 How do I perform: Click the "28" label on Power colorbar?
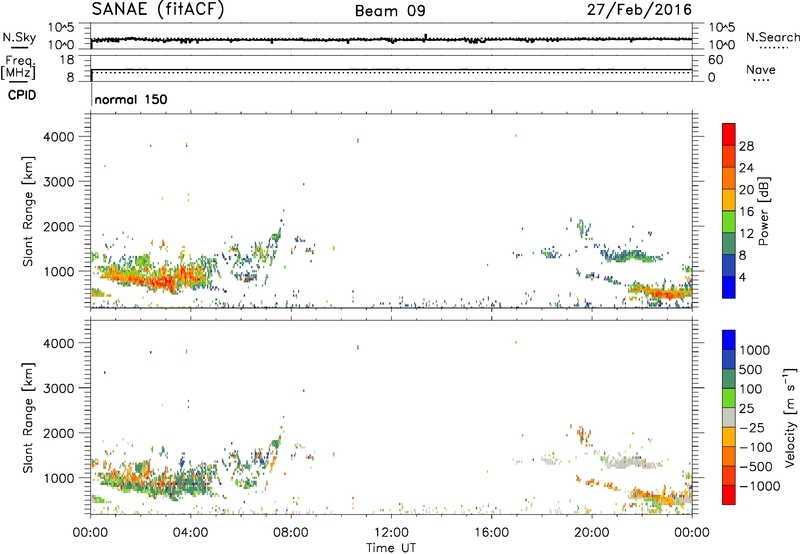(x=746, y=146)
